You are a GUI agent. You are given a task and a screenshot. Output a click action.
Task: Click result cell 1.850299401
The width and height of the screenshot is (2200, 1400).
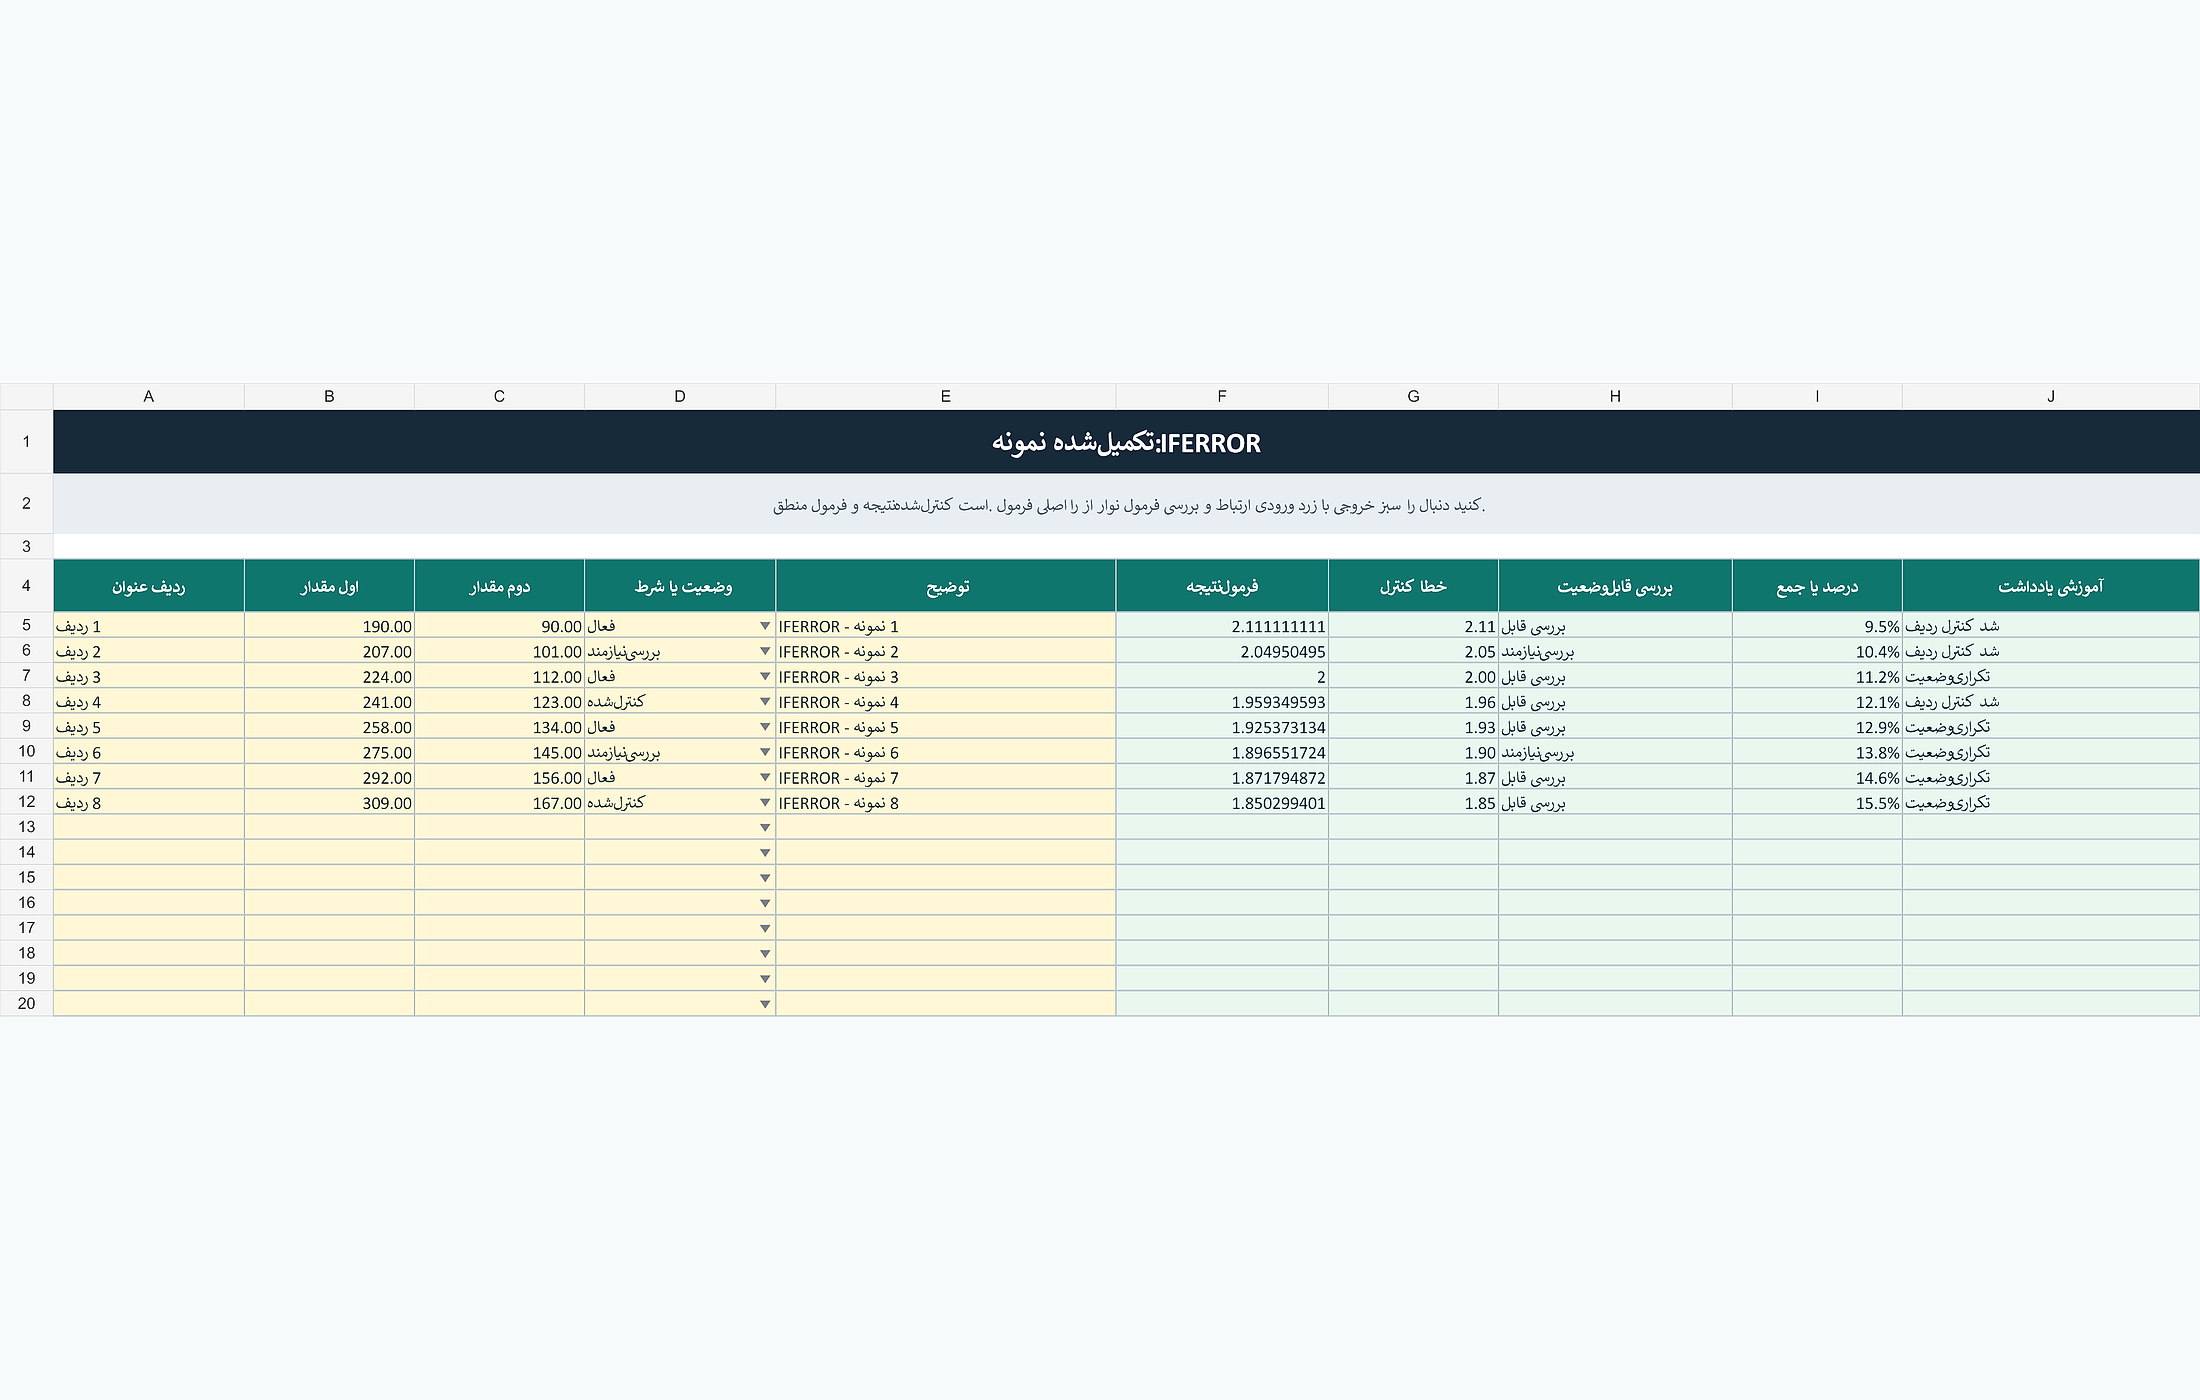[1222, 803]
